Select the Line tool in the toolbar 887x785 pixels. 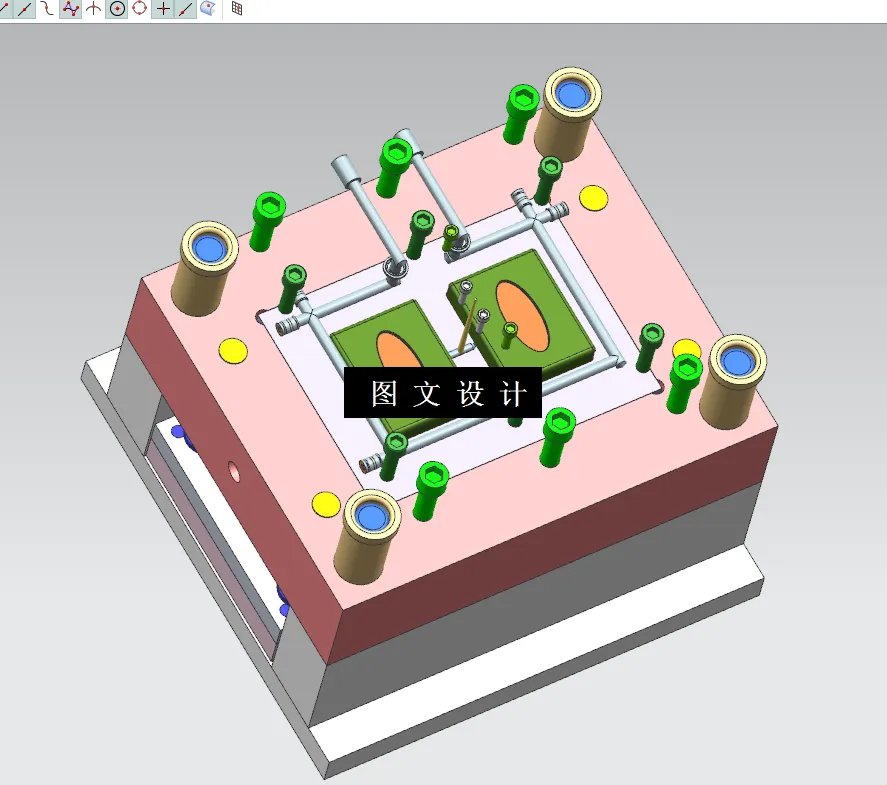pyautogui.click(x=24, y=10)
